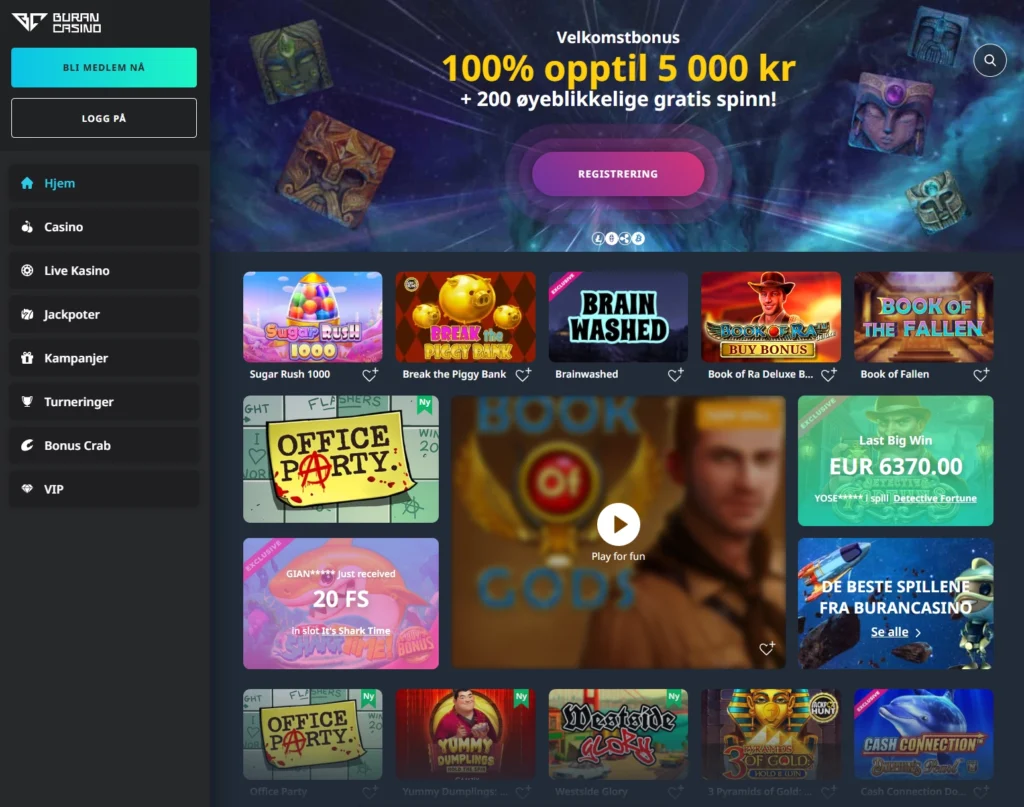Click the Logg på button
Screen dimensions: 1024x807
coord(104,118)
